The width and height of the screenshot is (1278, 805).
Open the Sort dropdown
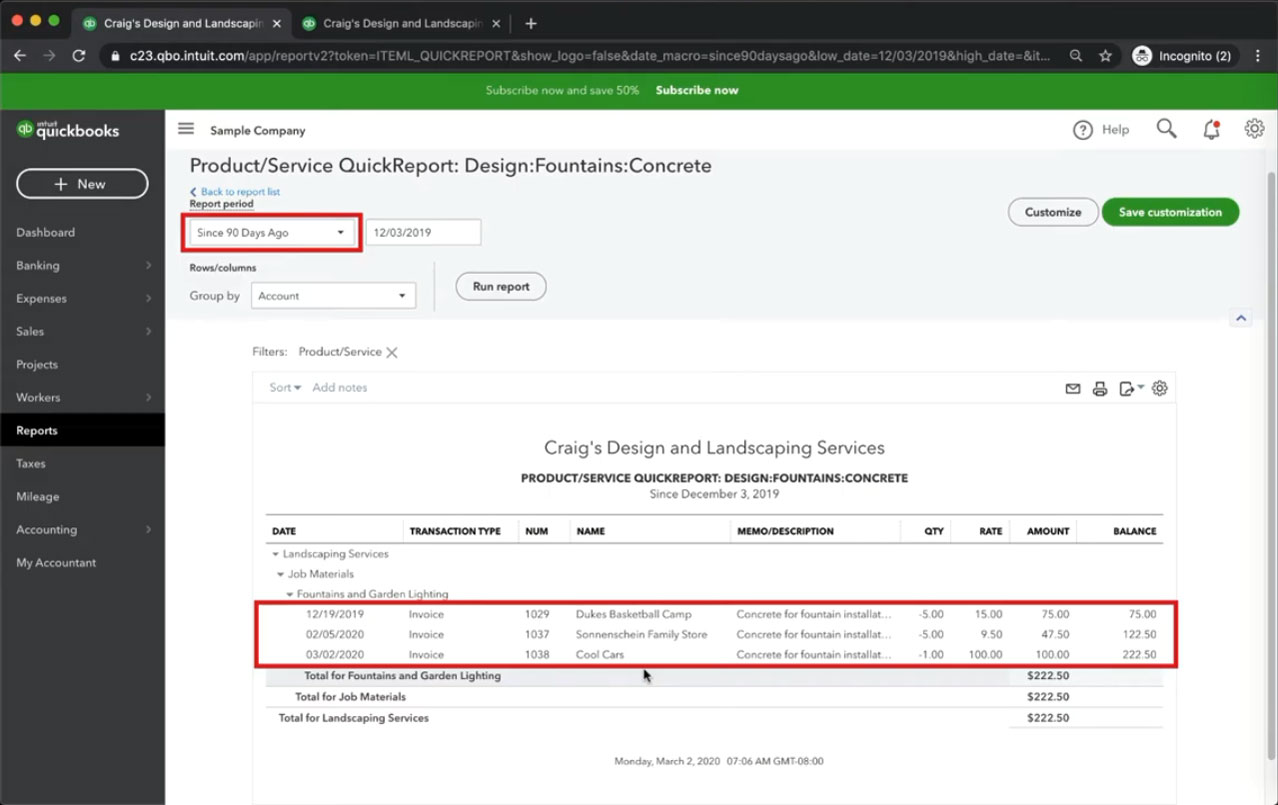285,387
